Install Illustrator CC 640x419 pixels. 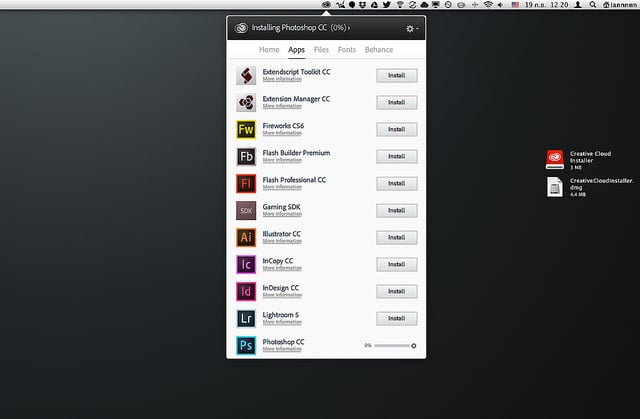point(397,237)
